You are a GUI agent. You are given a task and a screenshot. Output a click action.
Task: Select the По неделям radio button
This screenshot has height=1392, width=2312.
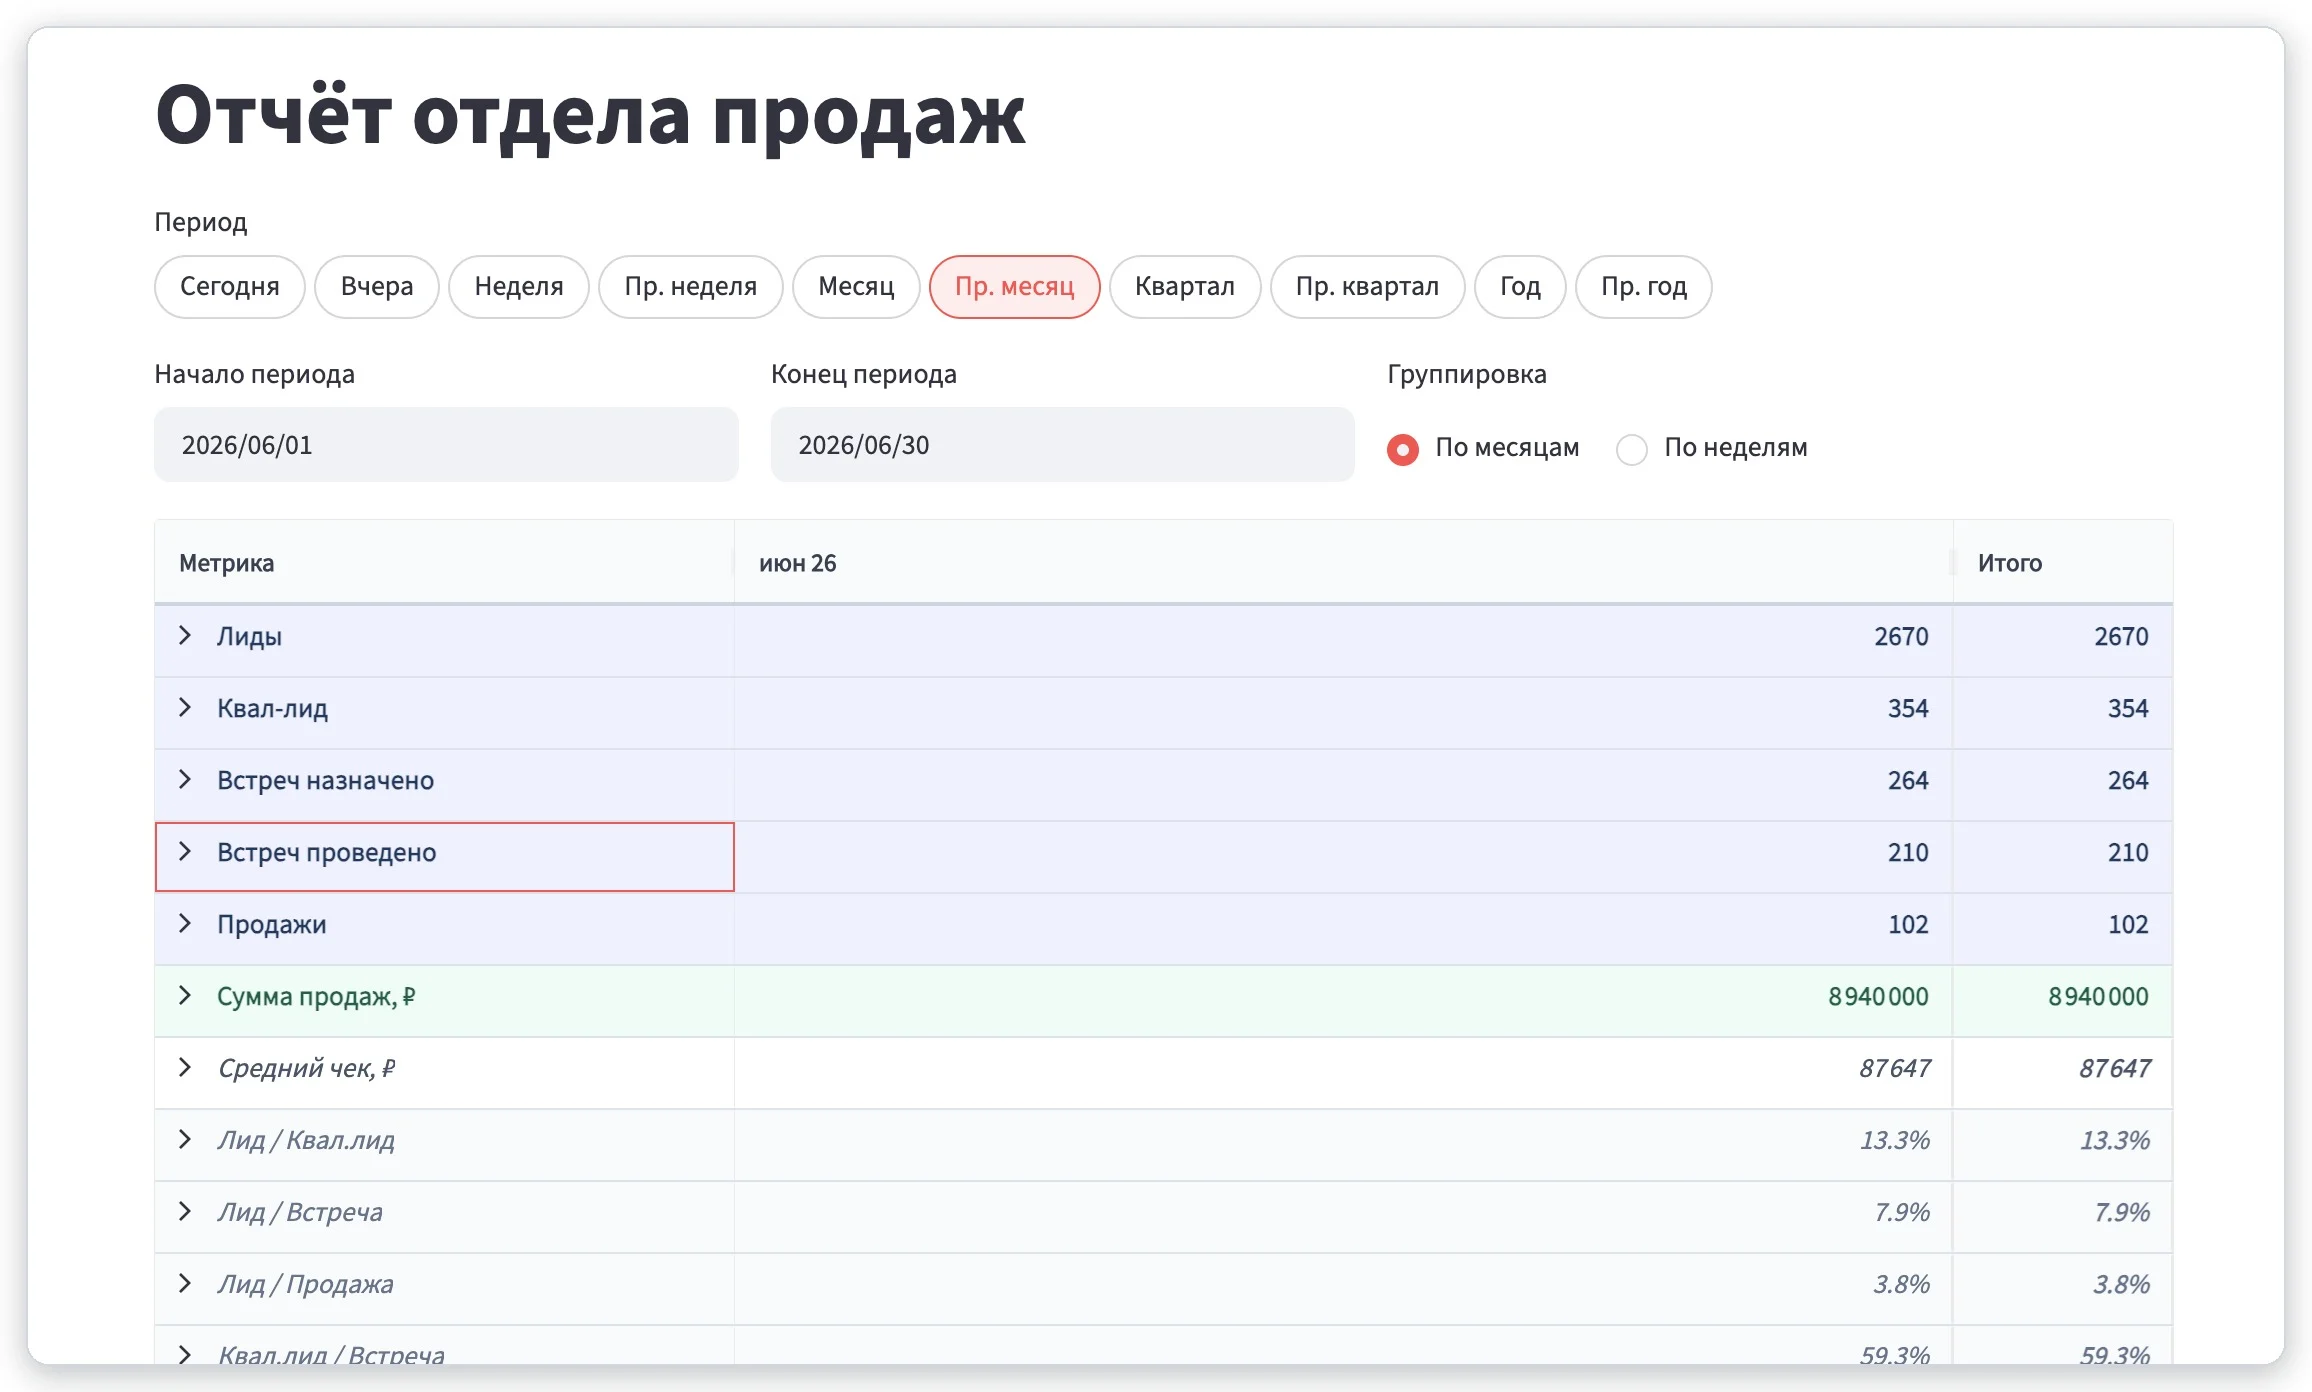1632,449
